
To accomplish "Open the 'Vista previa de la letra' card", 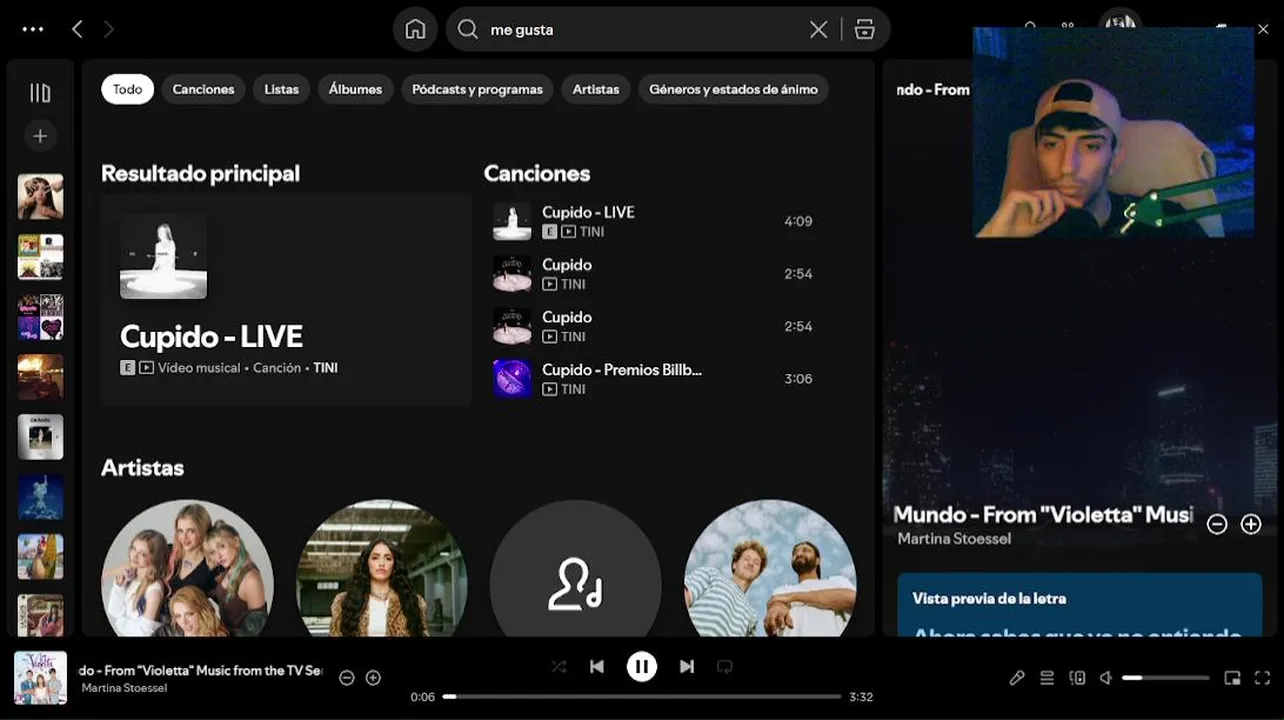I will [1079, 605].
